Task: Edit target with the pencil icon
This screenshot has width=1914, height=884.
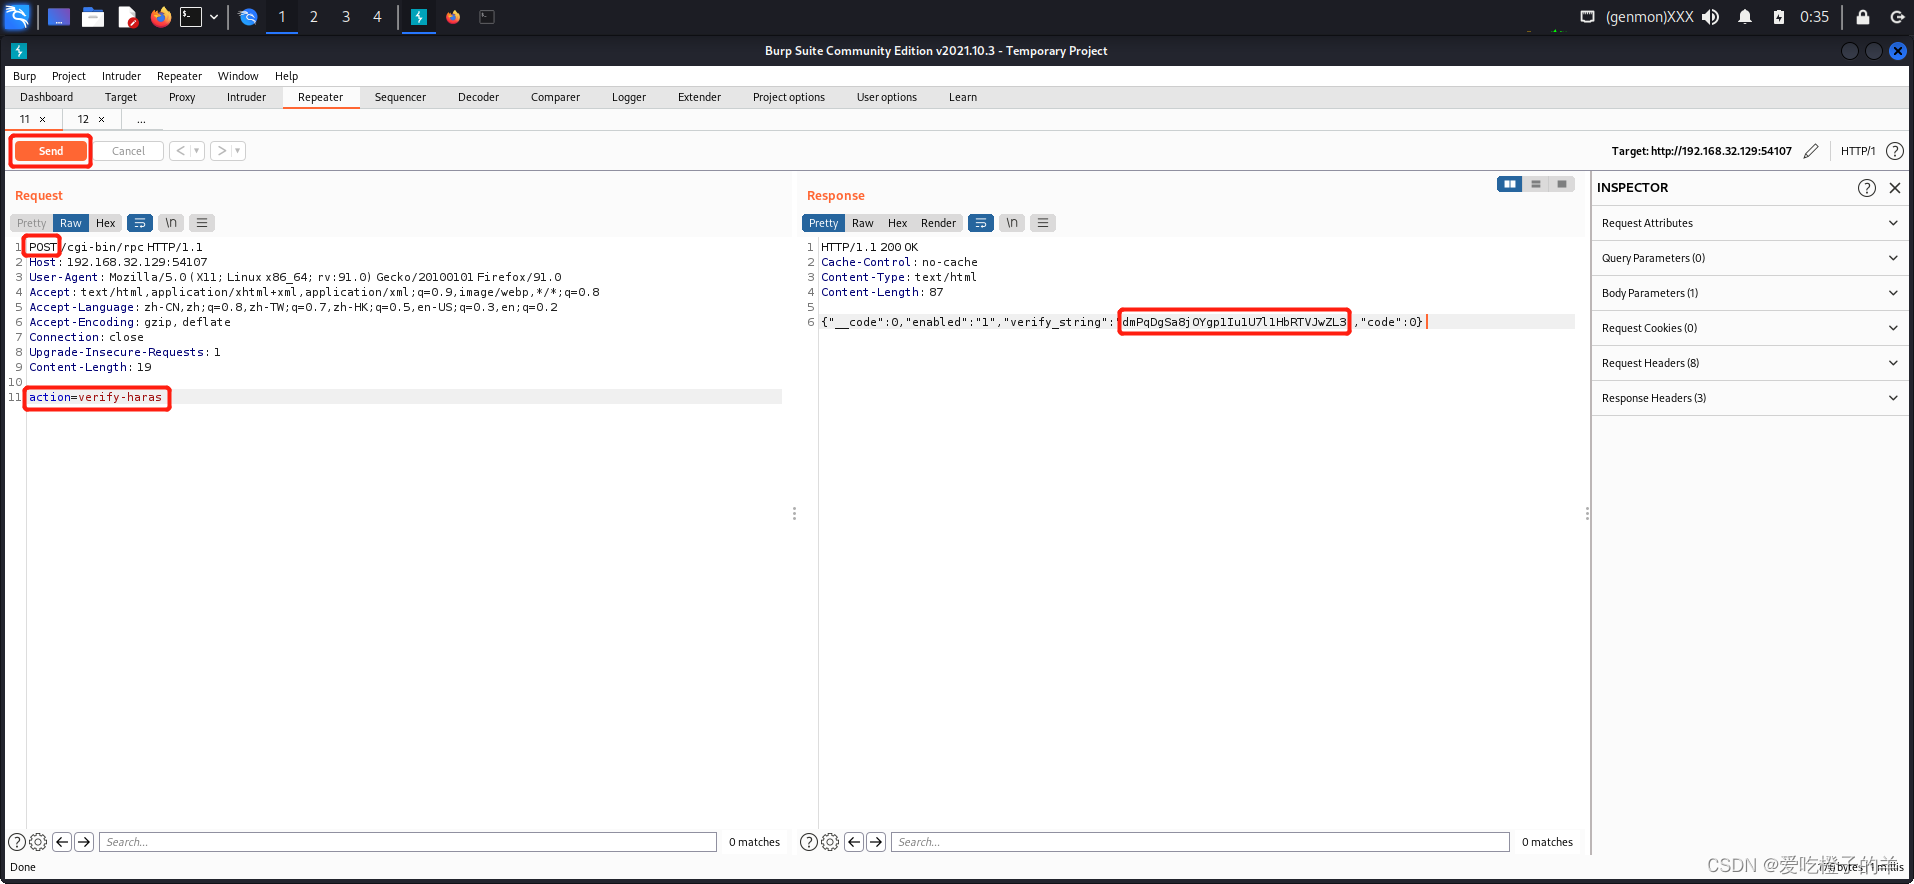Action: point(1811,151)
